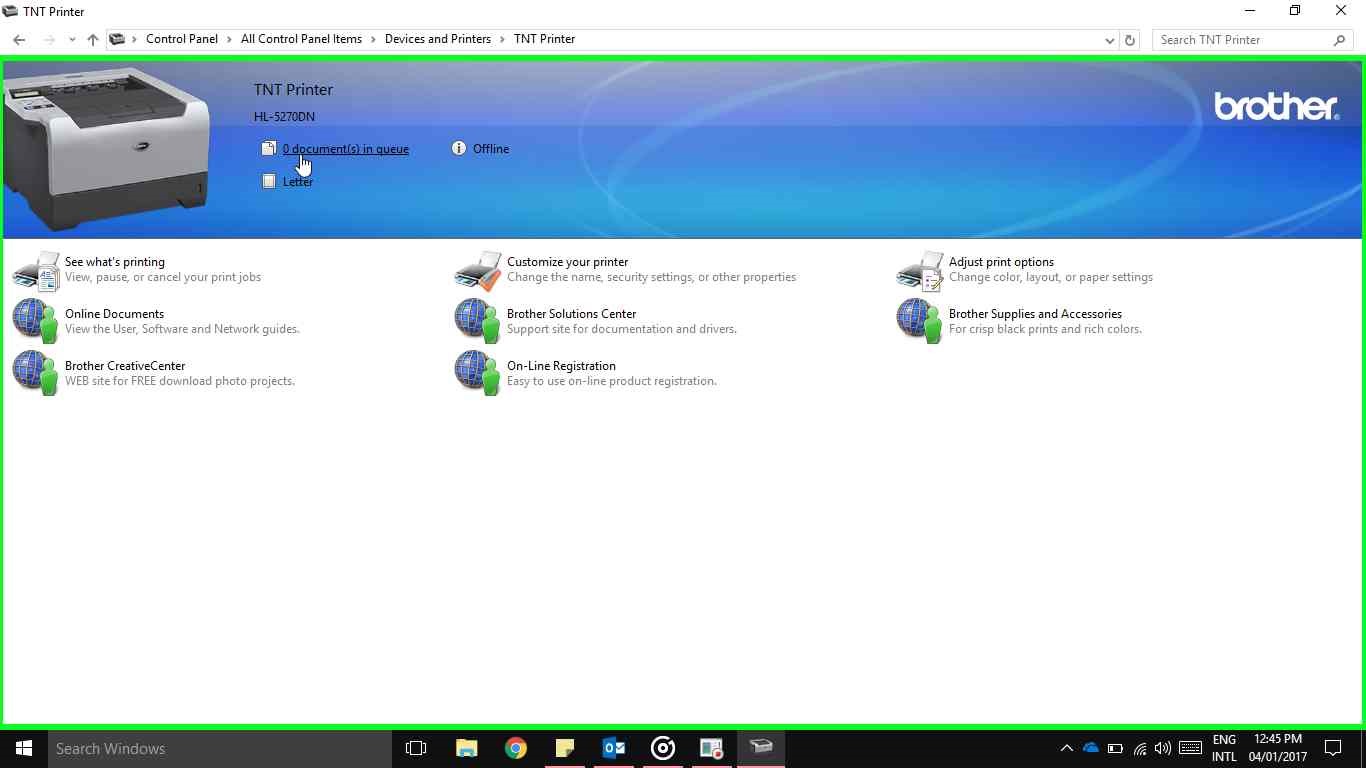Click the TNT Printer taskbar button
Image resolution: width=1366 pixels, height=768 pixels.
tap(761, 748)
